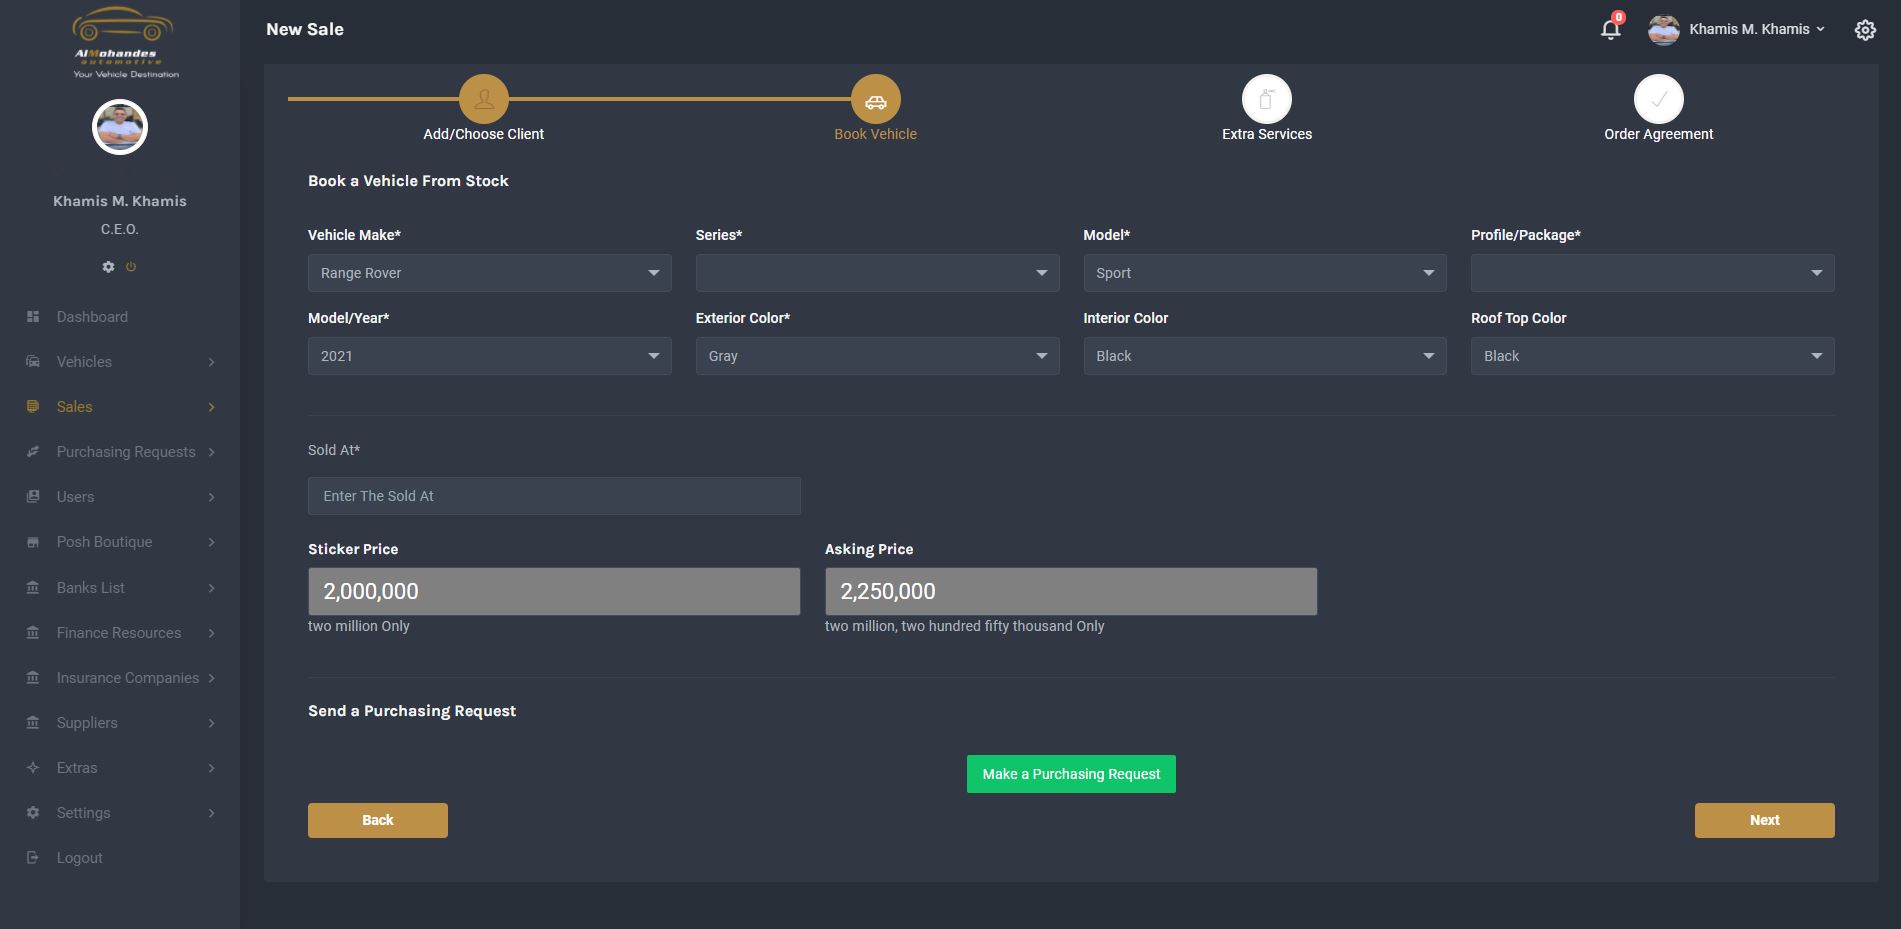Open the Insurance Companies menu item
This screenshot has height=929, width=1901.
coord(128,678)
